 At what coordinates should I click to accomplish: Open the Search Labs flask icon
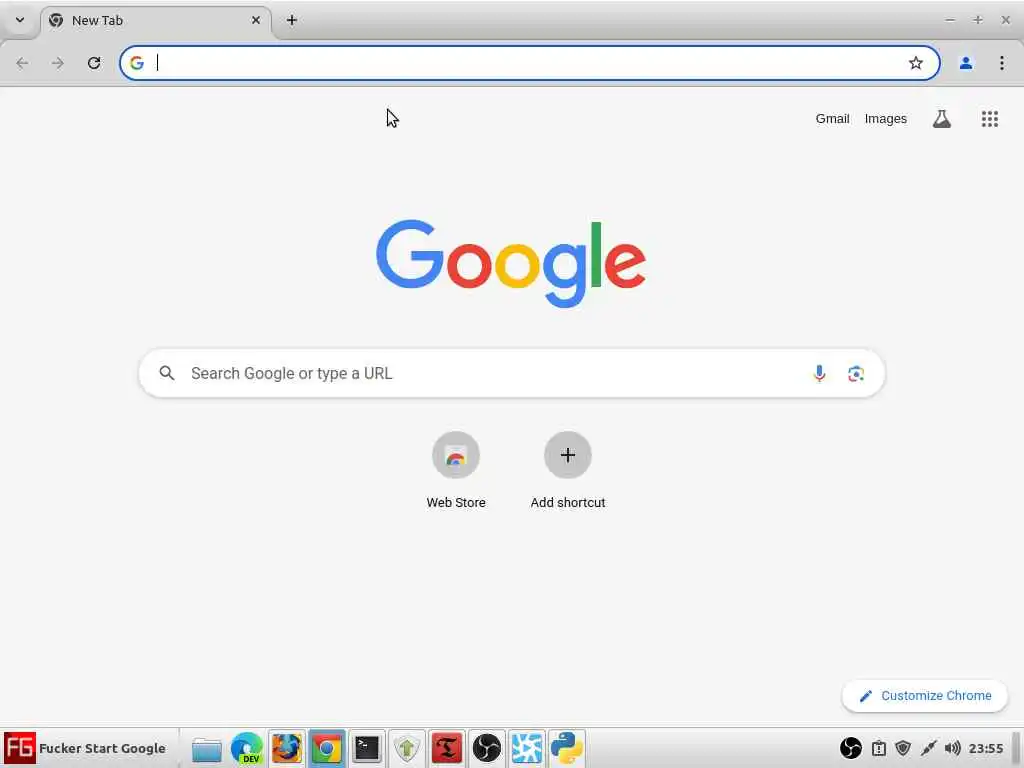(x=942, y=119)
